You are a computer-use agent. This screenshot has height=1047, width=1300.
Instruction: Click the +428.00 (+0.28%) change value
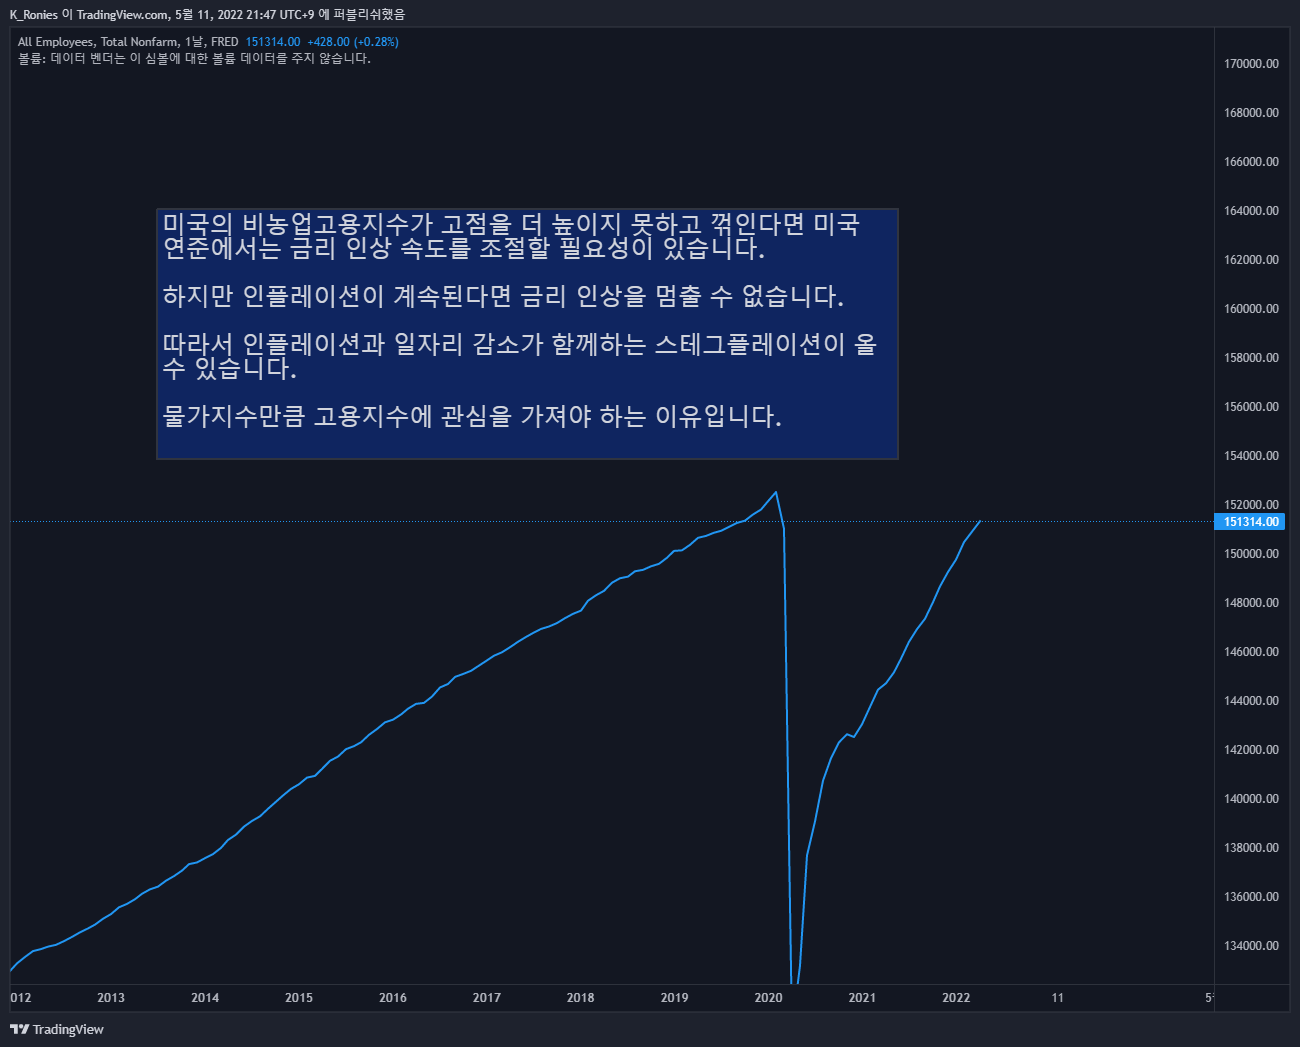point(353,42)
